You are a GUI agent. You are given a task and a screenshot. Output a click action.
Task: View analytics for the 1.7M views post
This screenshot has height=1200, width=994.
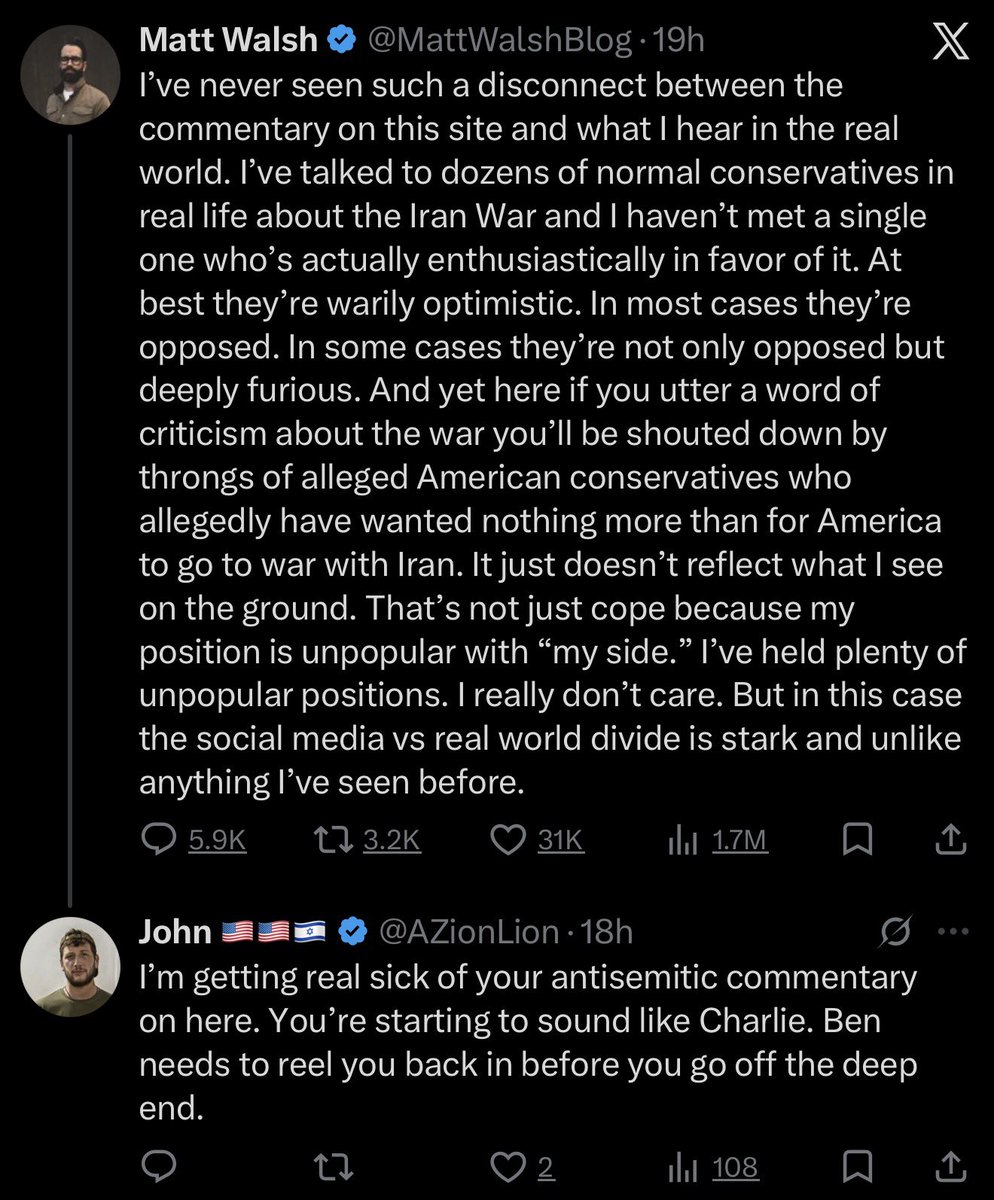coord(682,842)
